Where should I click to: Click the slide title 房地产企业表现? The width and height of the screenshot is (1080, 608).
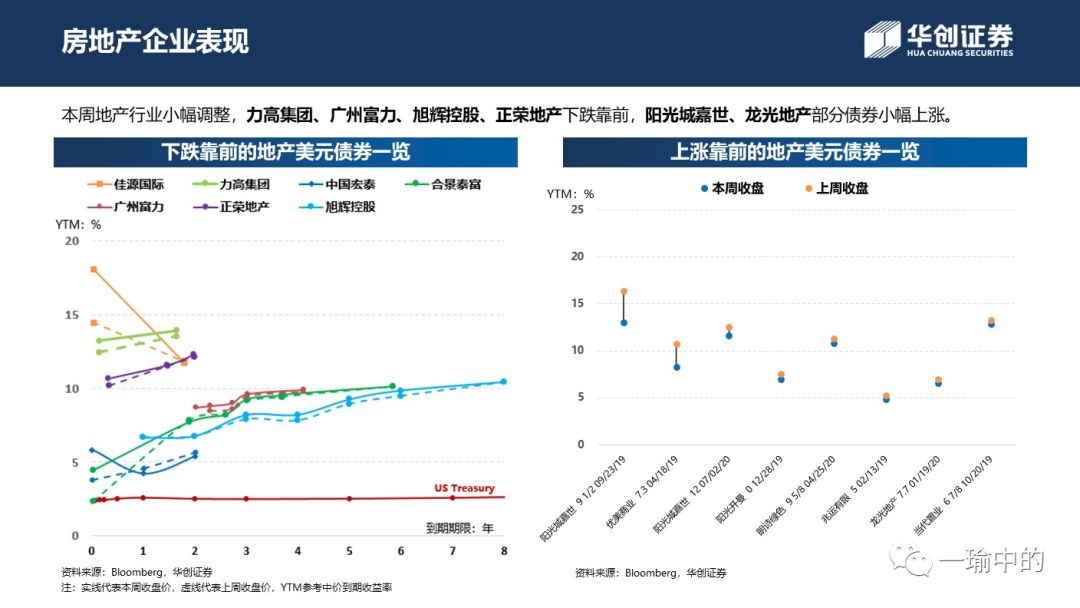pyautogui.click(x=155, y=41)
